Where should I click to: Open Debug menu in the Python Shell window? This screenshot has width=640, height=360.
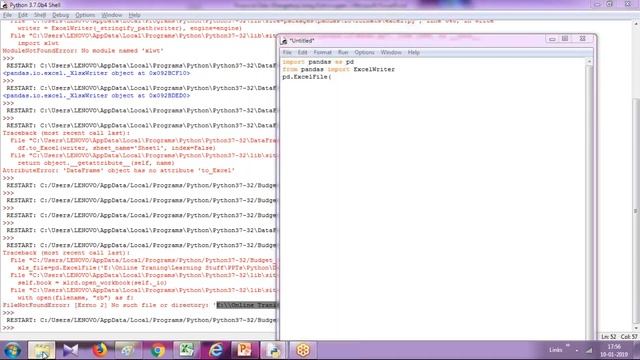coord(60,15)
